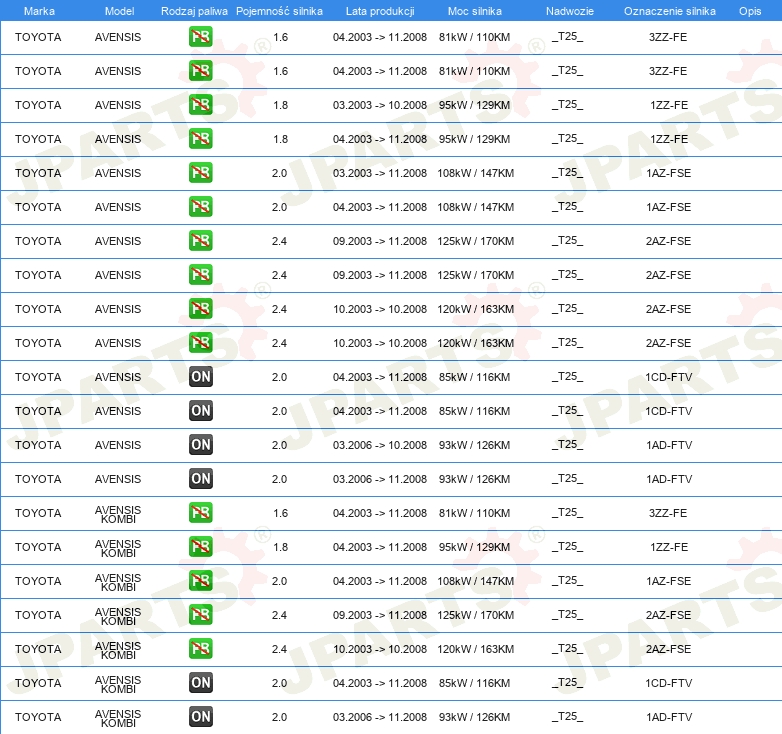The width and height of the screenshot is (782, 734).
Task: Click date range 03.2006 -> 11.2008 in Kombi row
Action: pos(380,717)
